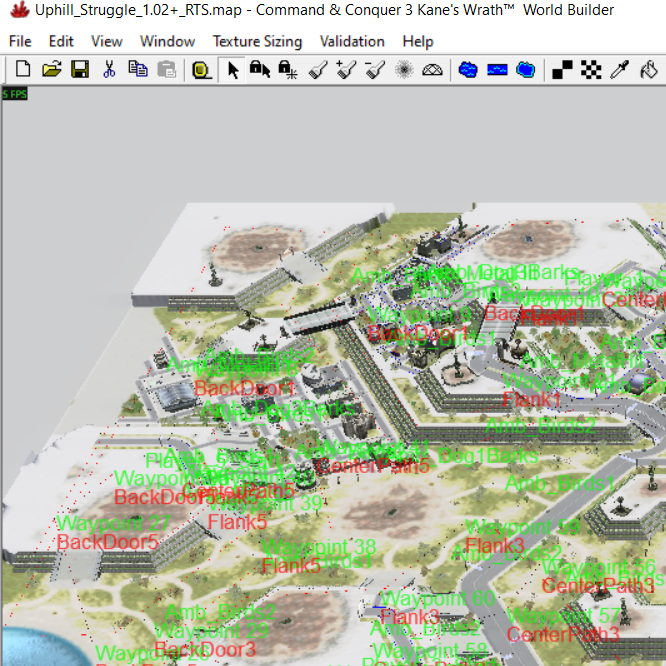Select the 'Dog1Barks' ambient sound label
Viewport: 666px width, 666px height.
point(488,456)
